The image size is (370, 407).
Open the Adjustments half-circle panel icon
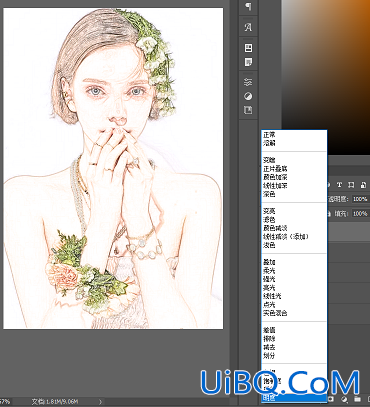click(x=248, y=96)
